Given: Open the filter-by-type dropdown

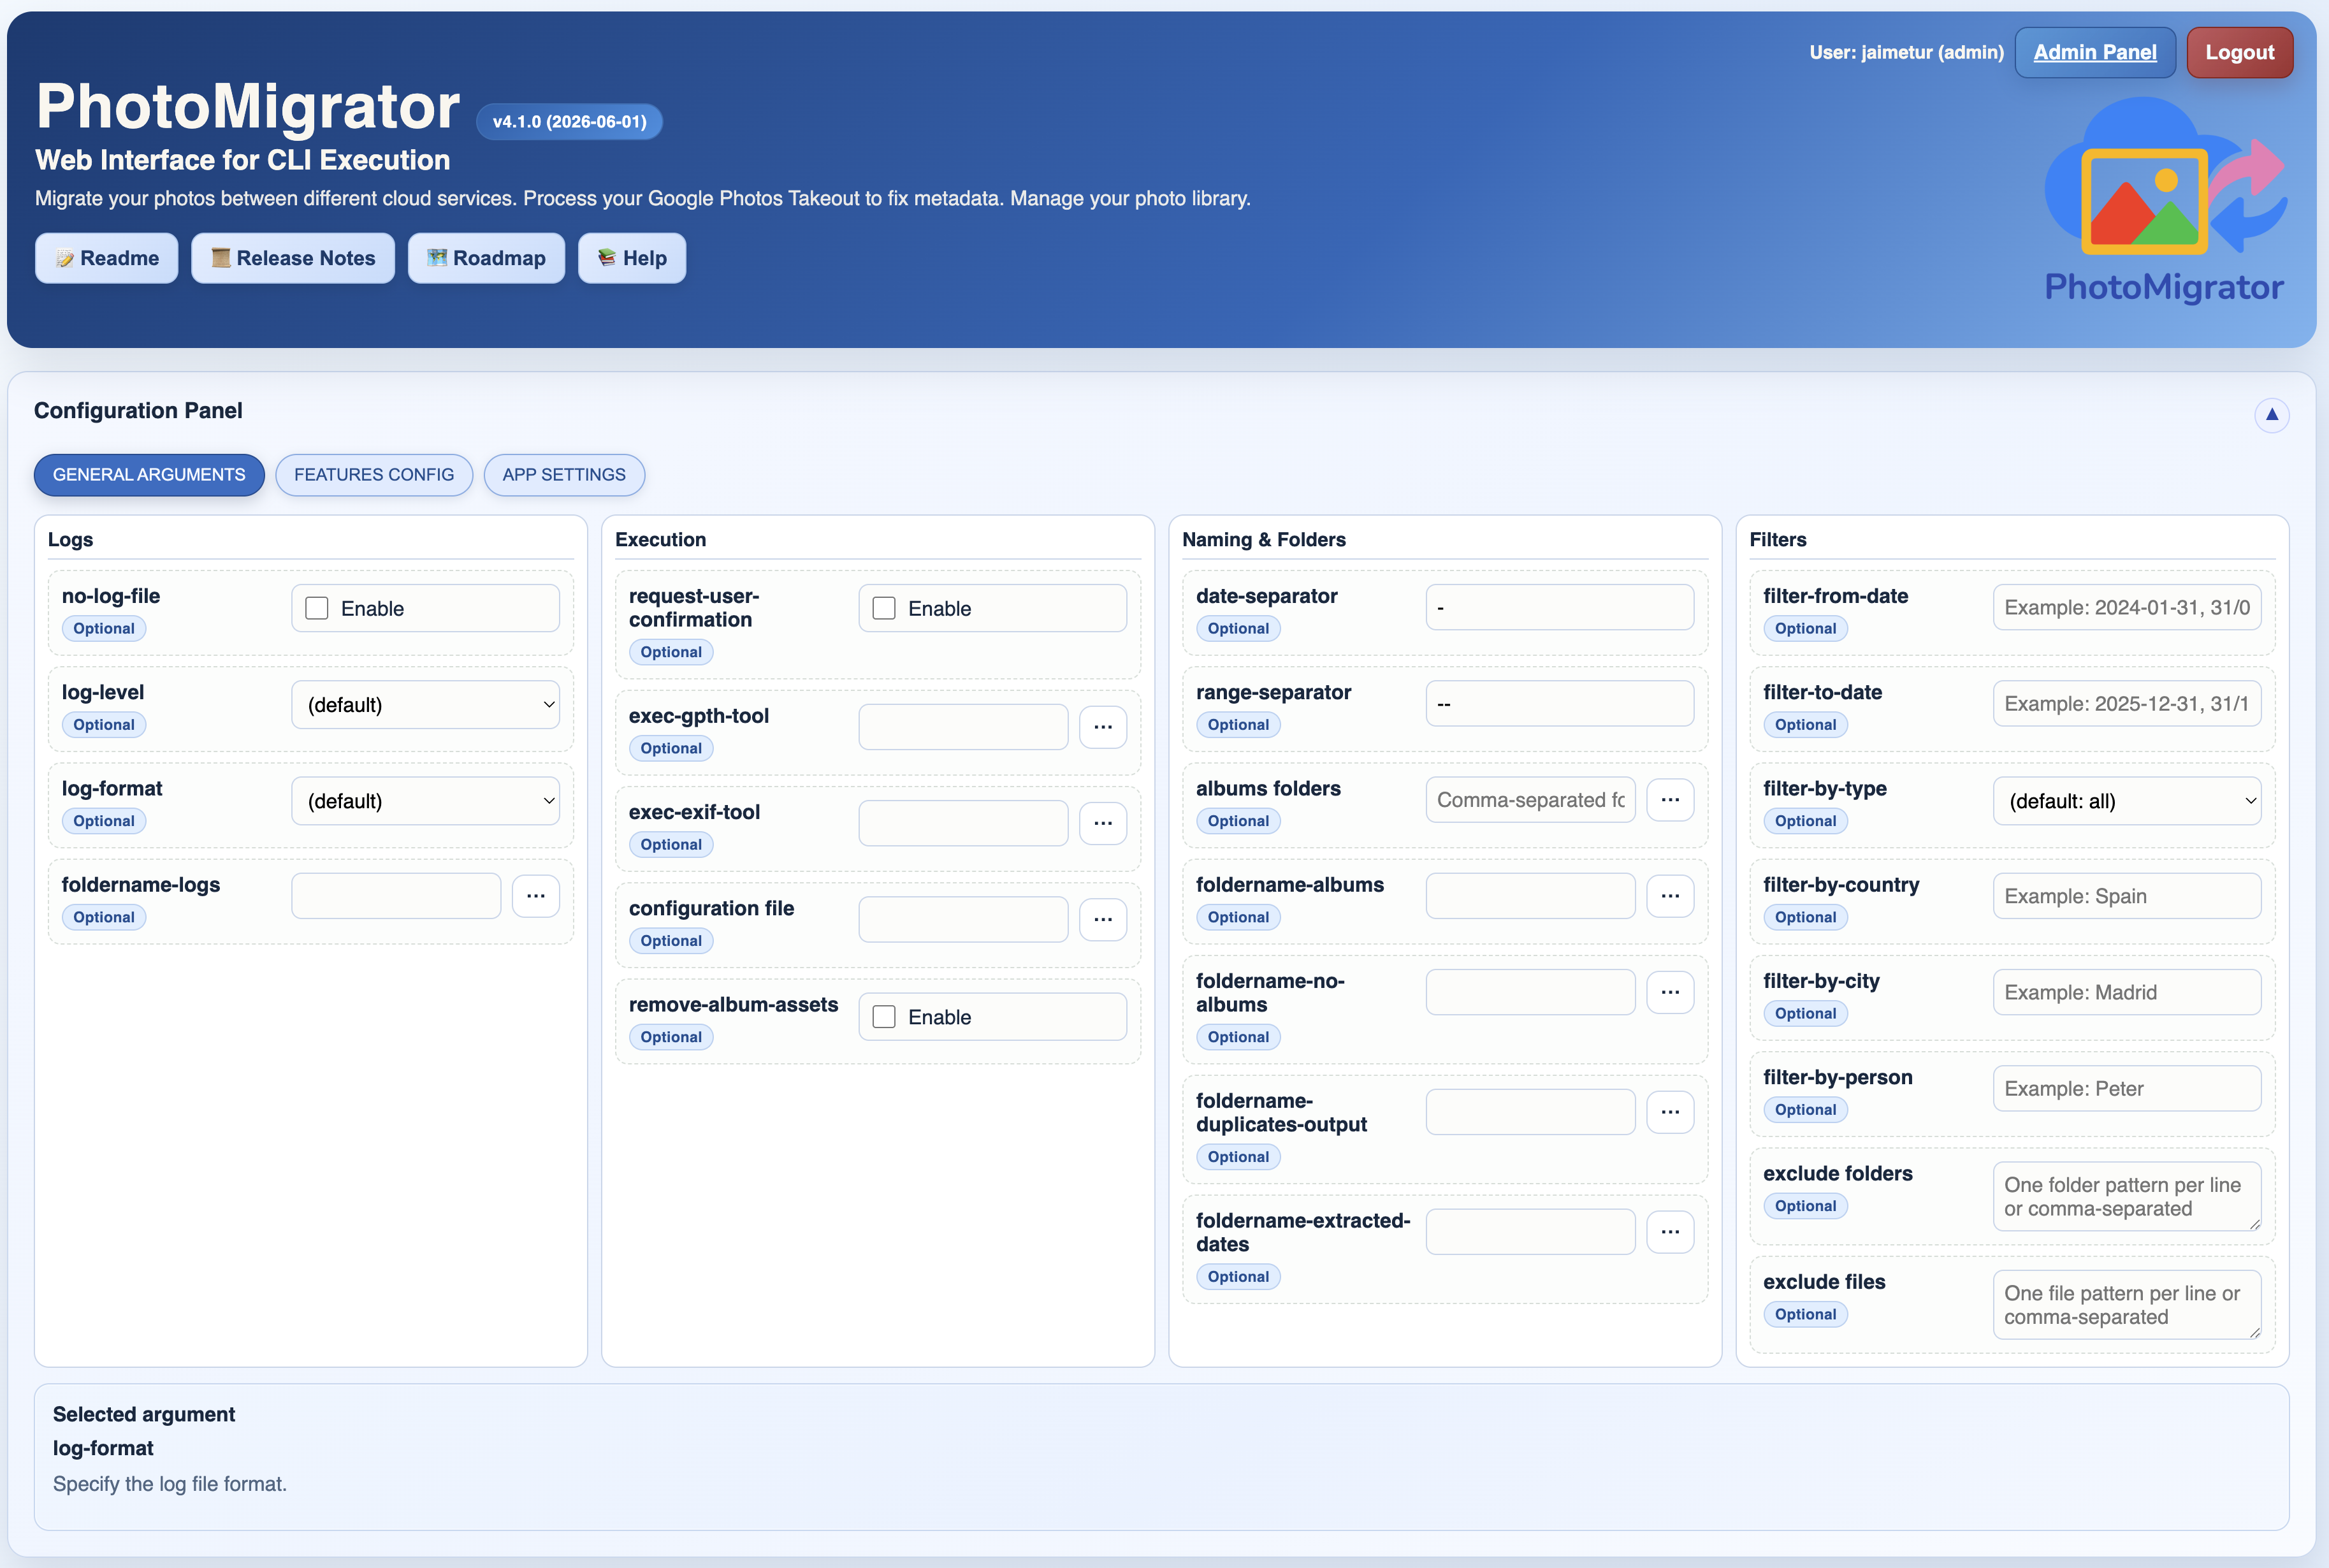Looking at the screenshot, I should pos(2127,801).
